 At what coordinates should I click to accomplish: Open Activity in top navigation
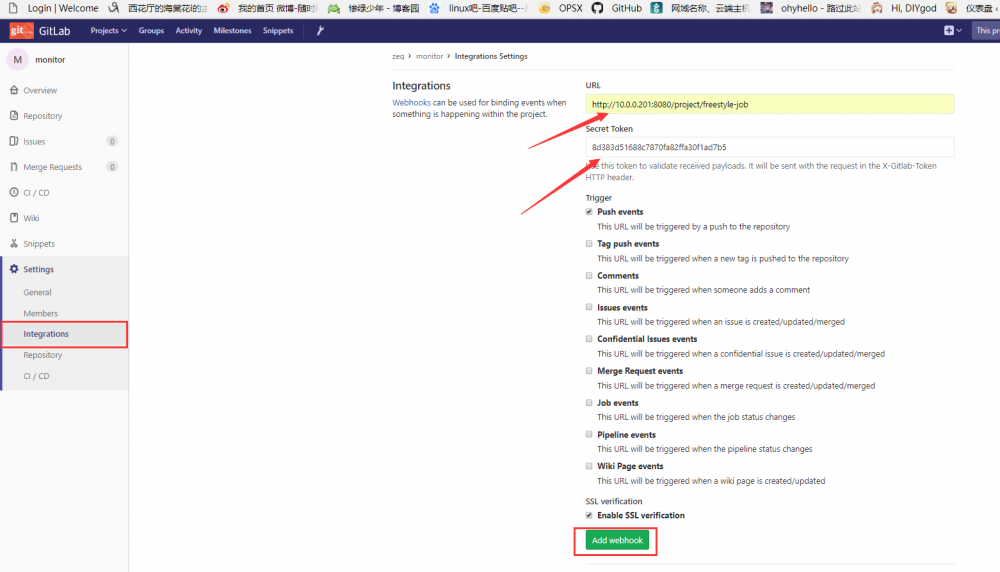[189, 31]
